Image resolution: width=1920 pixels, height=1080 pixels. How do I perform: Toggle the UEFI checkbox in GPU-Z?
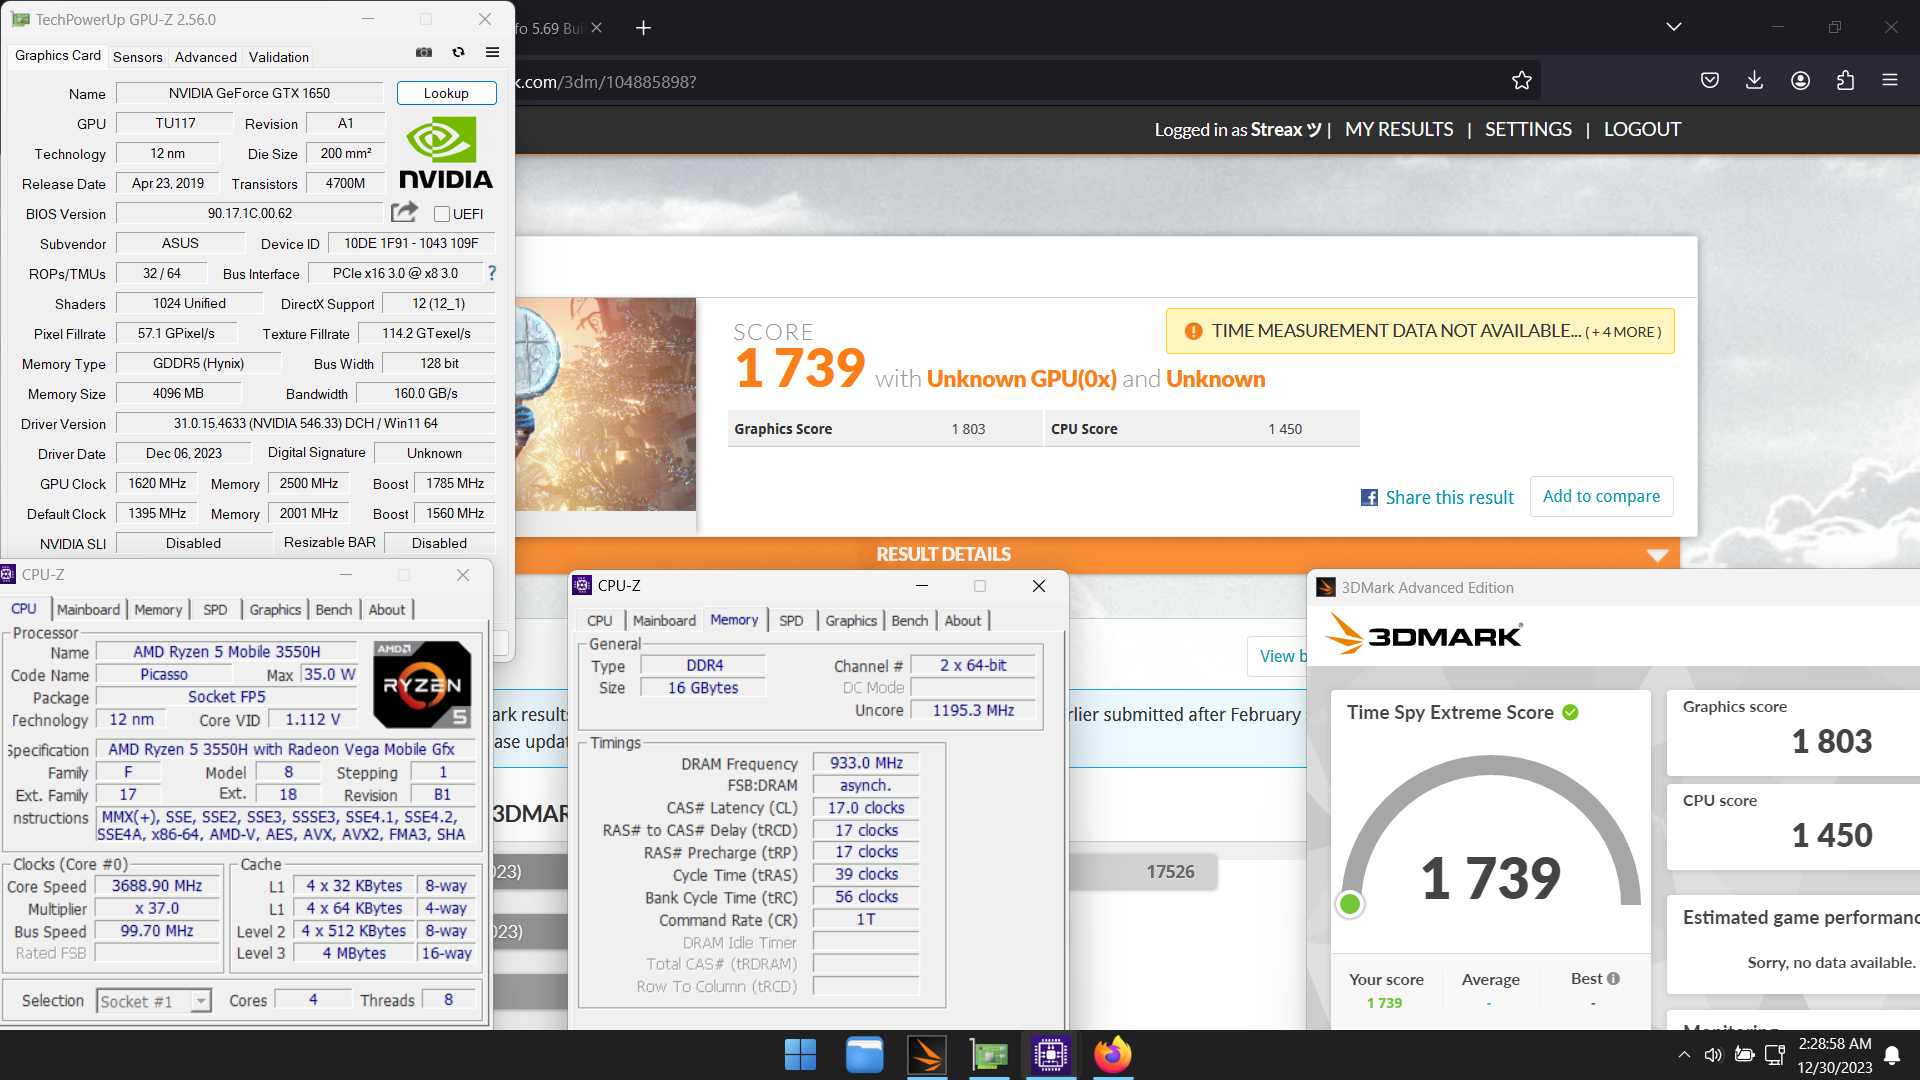point(441,214)
